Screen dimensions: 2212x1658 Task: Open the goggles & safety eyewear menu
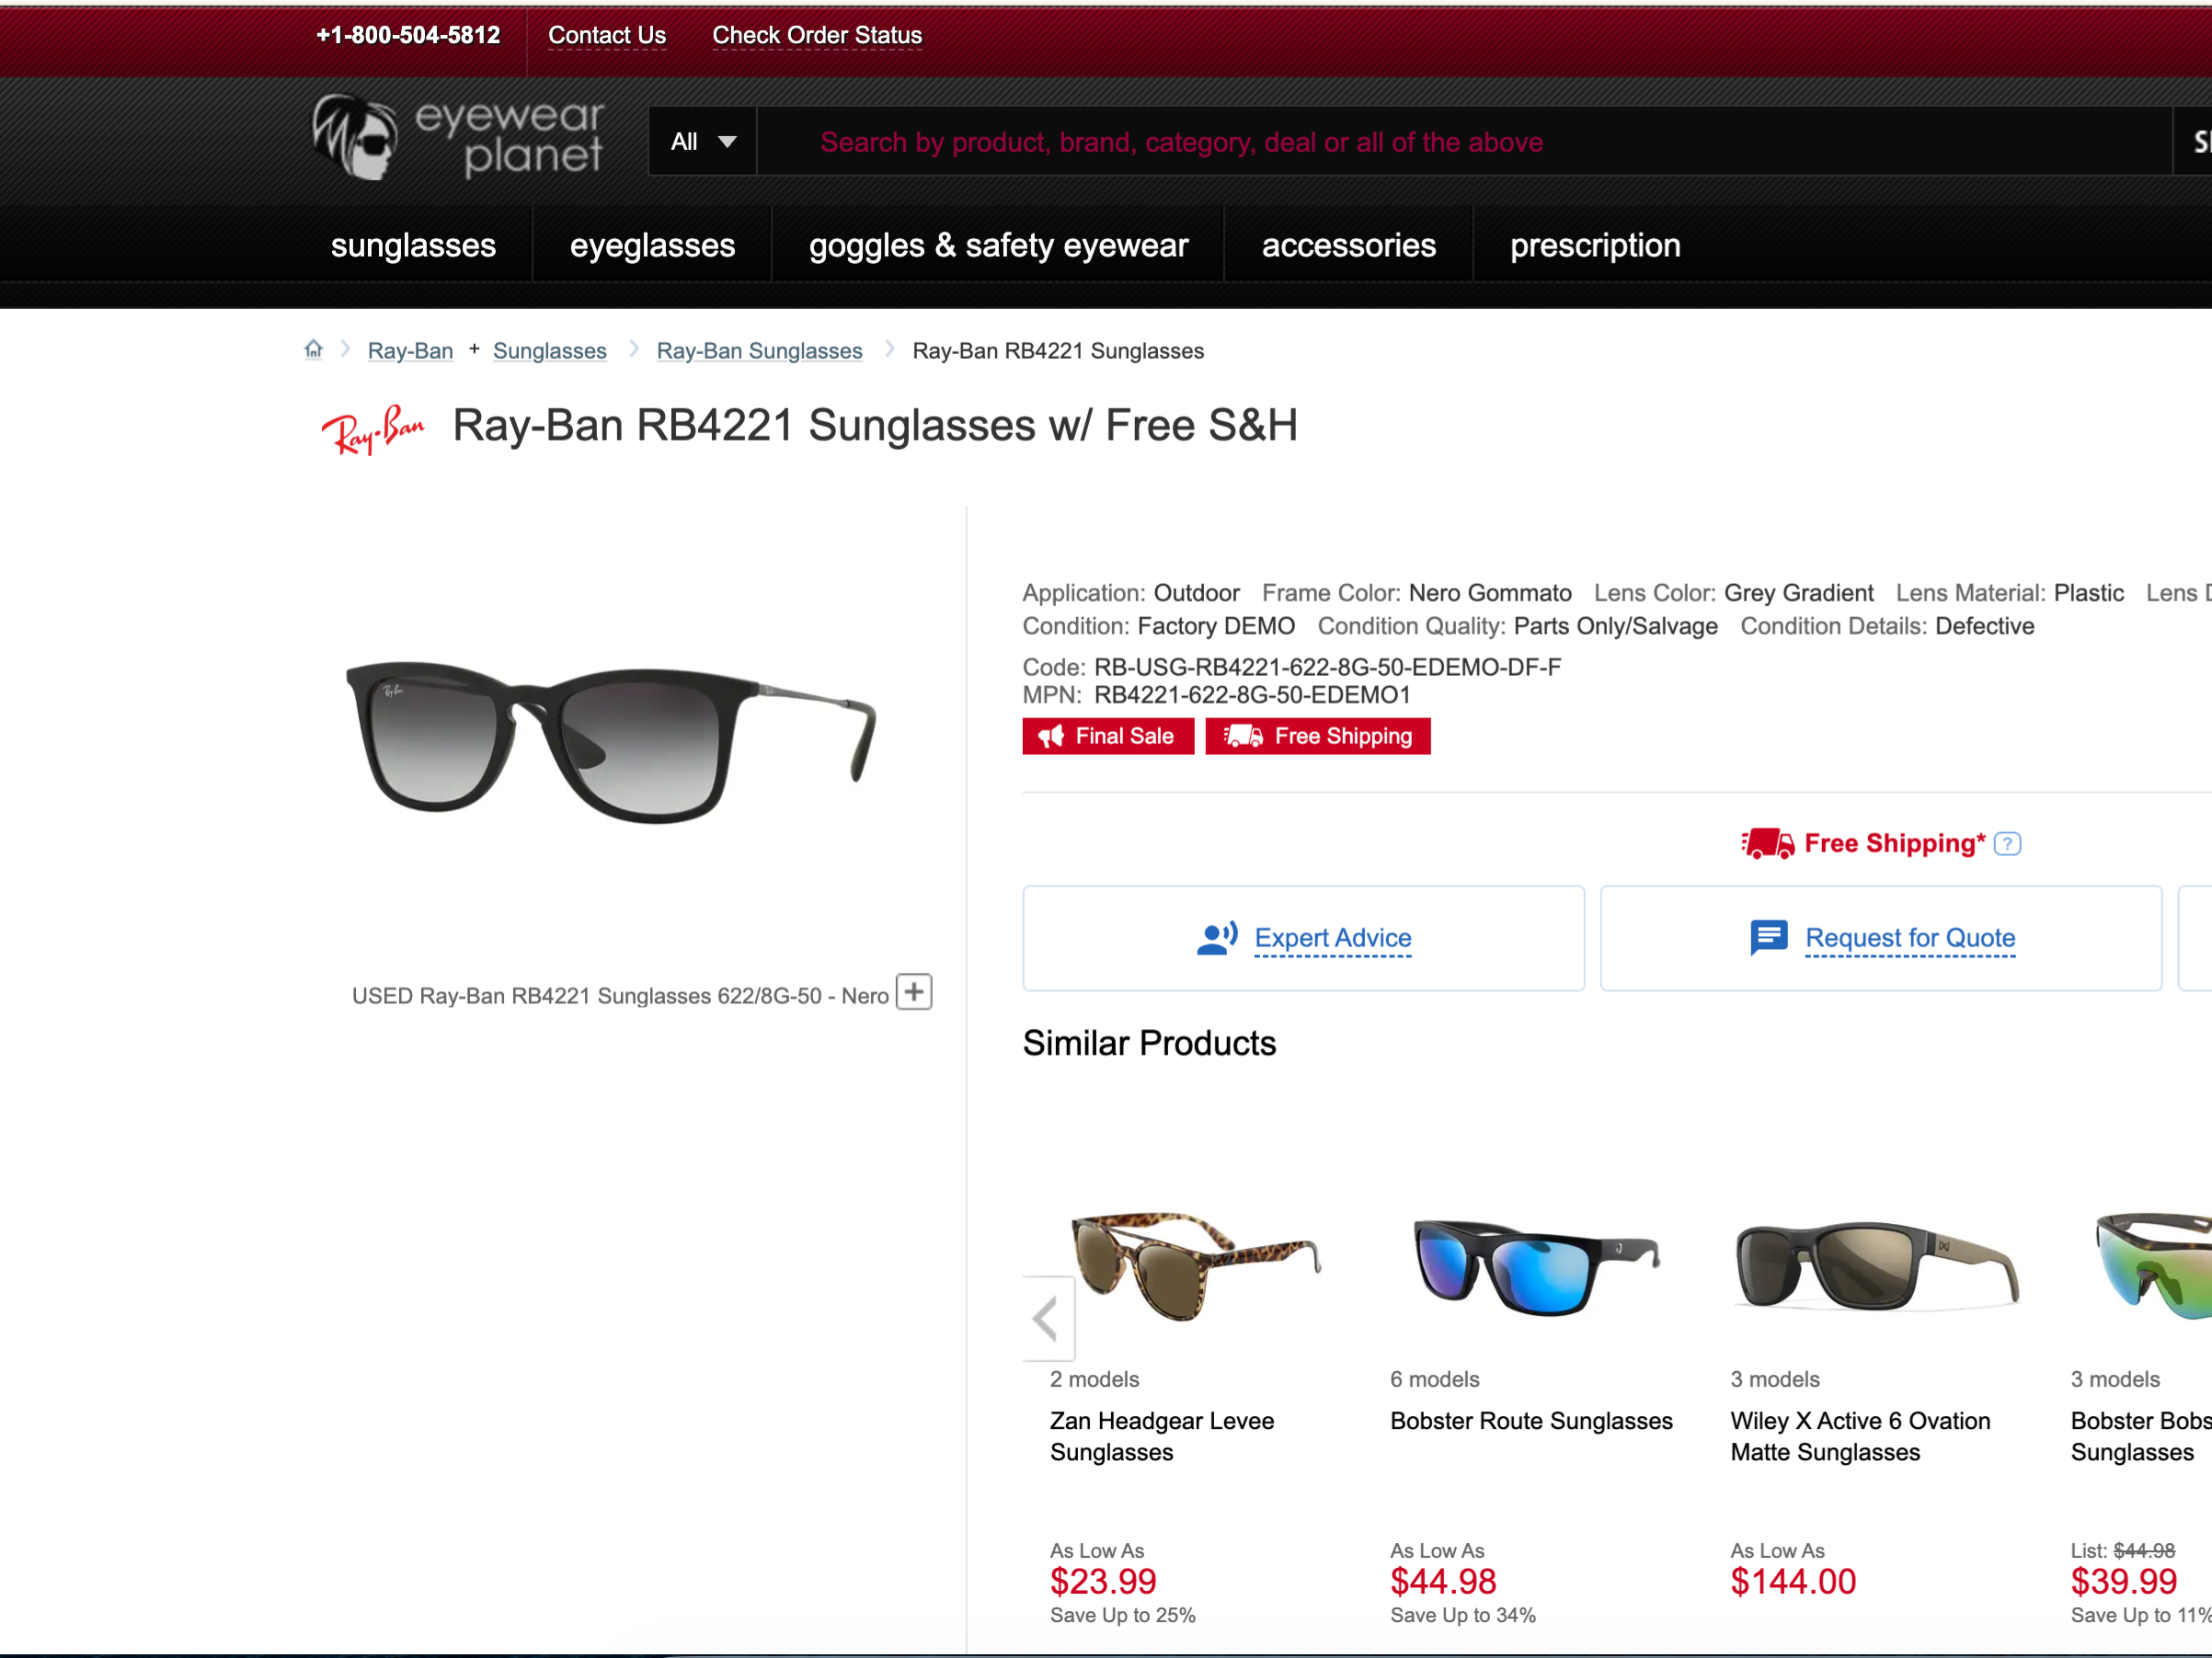point(998,245)
